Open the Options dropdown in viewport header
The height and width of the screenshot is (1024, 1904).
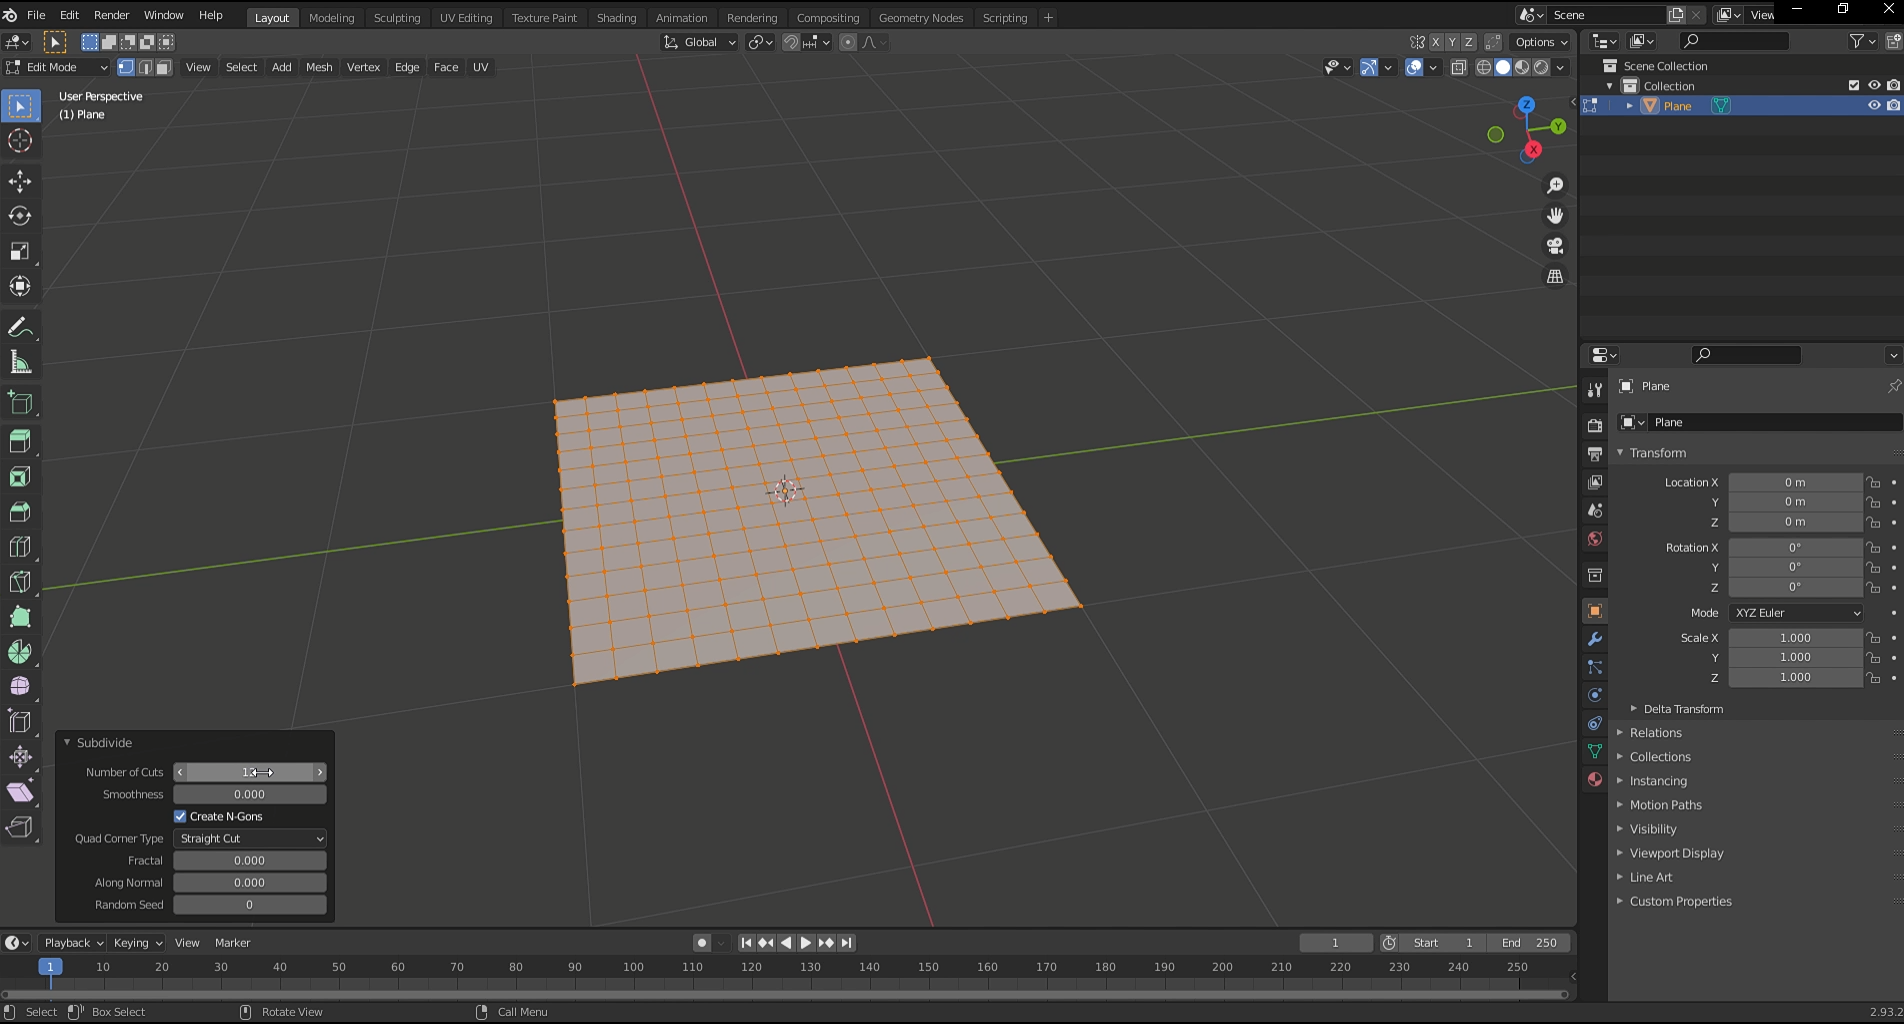1541,42
